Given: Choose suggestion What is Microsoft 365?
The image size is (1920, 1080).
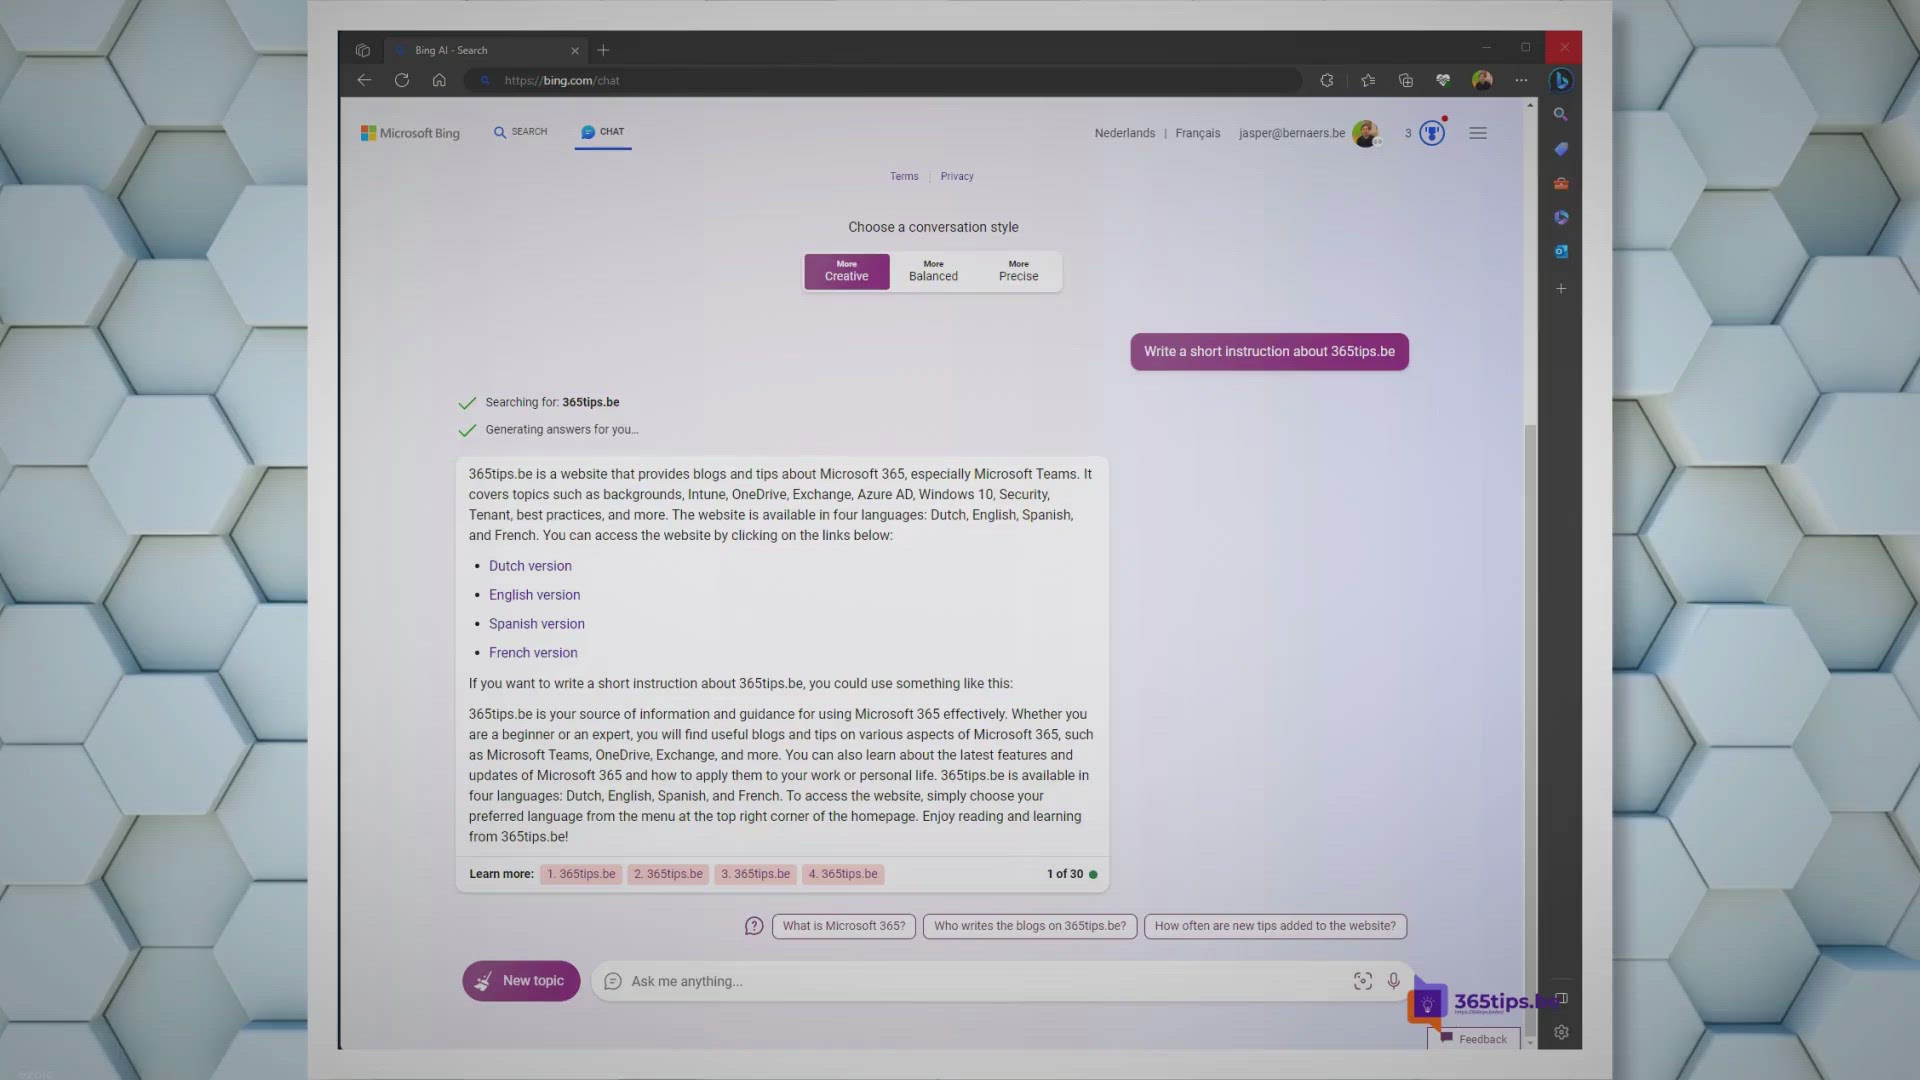Looking at the screenshot, I should [x=844, y=926].
